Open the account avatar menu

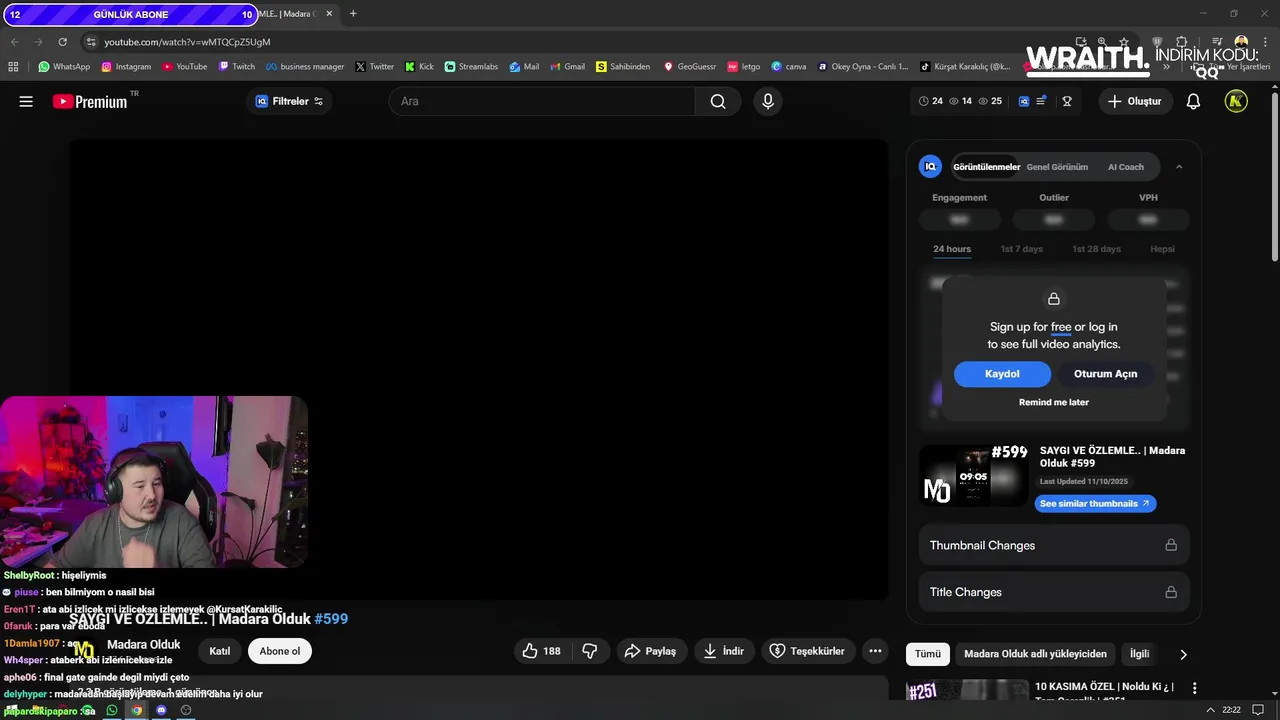[x=1236, y=101]
